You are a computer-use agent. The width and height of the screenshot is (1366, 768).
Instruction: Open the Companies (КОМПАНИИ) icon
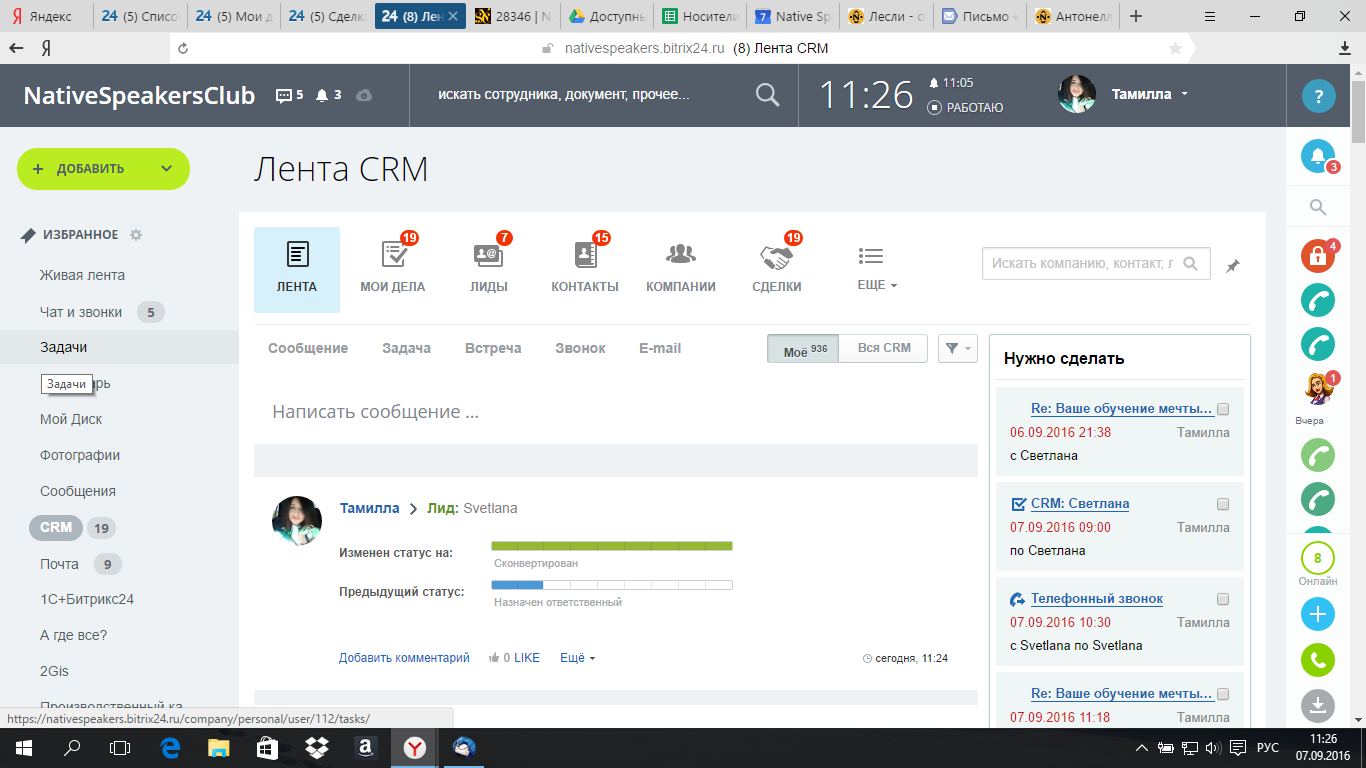(x=680, y=257)
